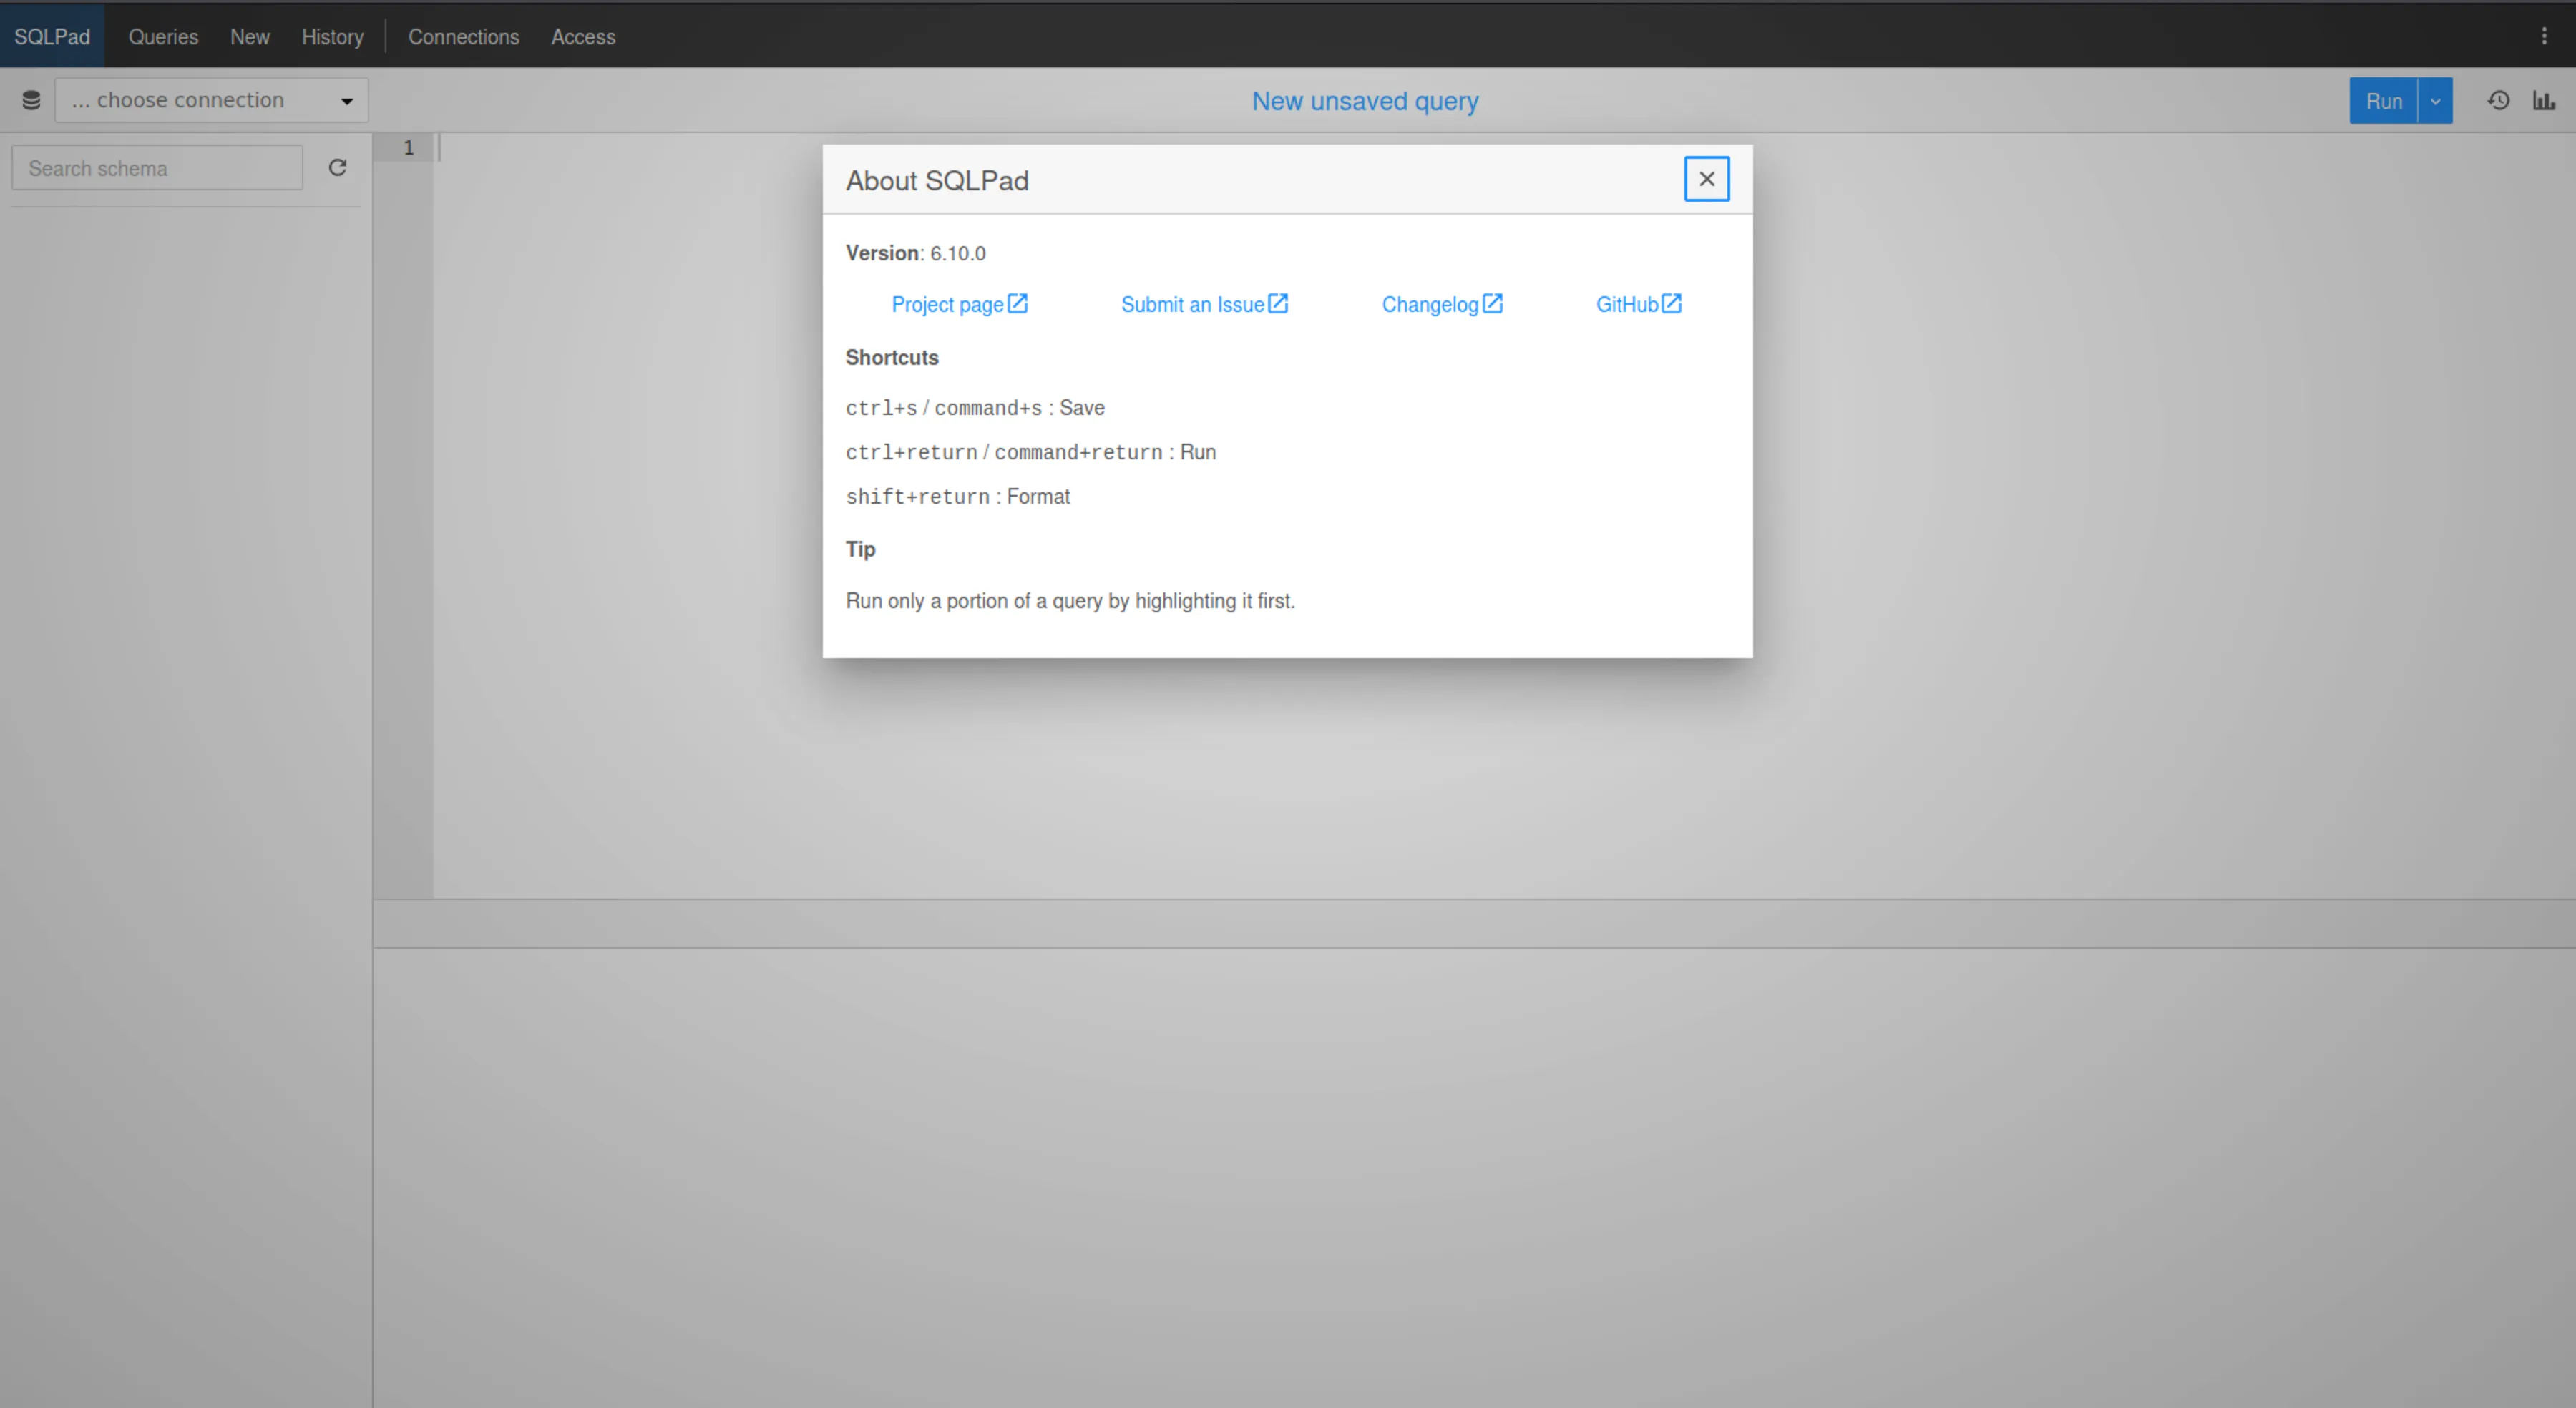Open the Queries menu item

pos(163,37)
